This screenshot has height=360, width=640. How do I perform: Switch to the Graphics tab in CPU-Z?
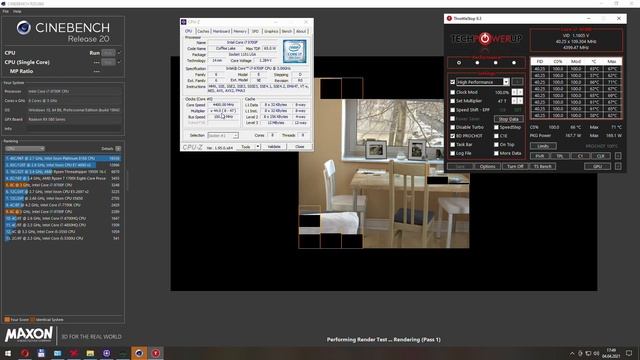coord(271,31)
